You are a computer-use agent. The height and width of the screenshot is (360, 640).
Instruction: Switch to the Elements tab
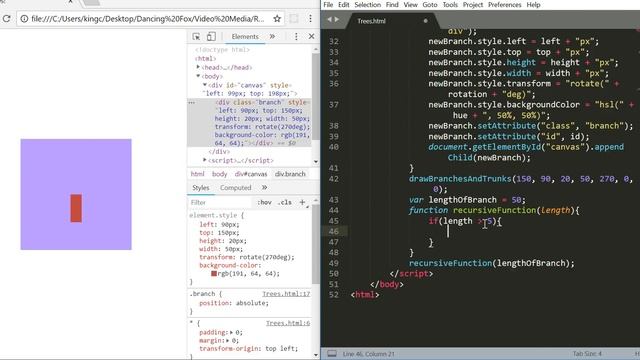click(x=245, y=37)
